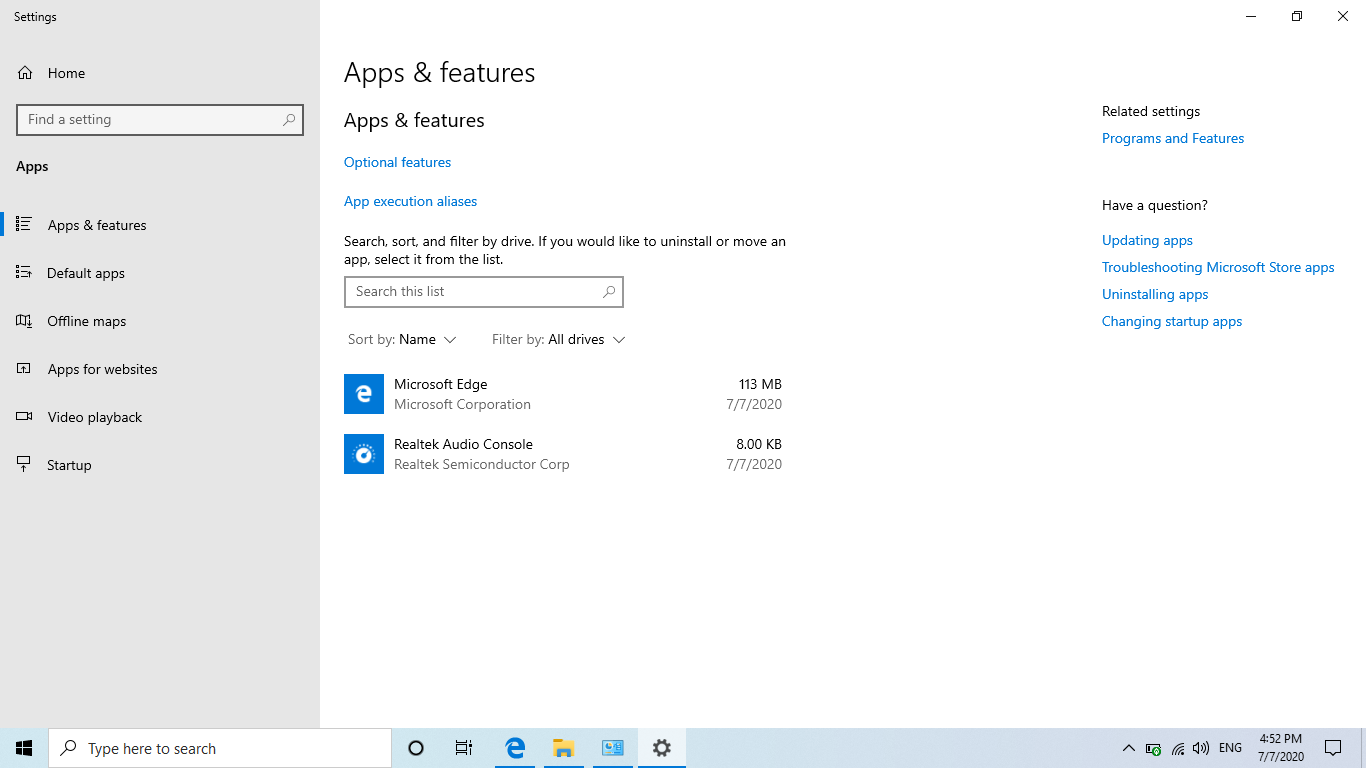Image resolution: width=1366 pixels, height=768 pixels.
Task: Click taskbar Type here to search box
Action: 220,748
